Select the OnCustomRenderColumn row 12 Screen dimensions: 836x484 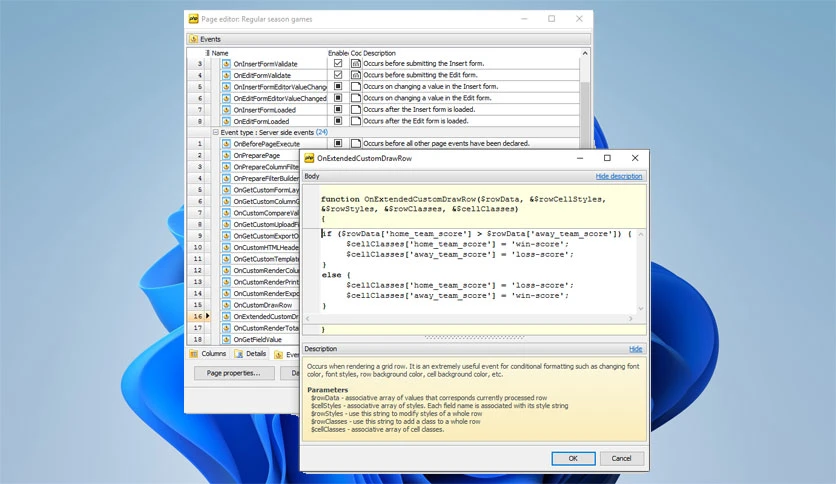(x=243, y=270)
